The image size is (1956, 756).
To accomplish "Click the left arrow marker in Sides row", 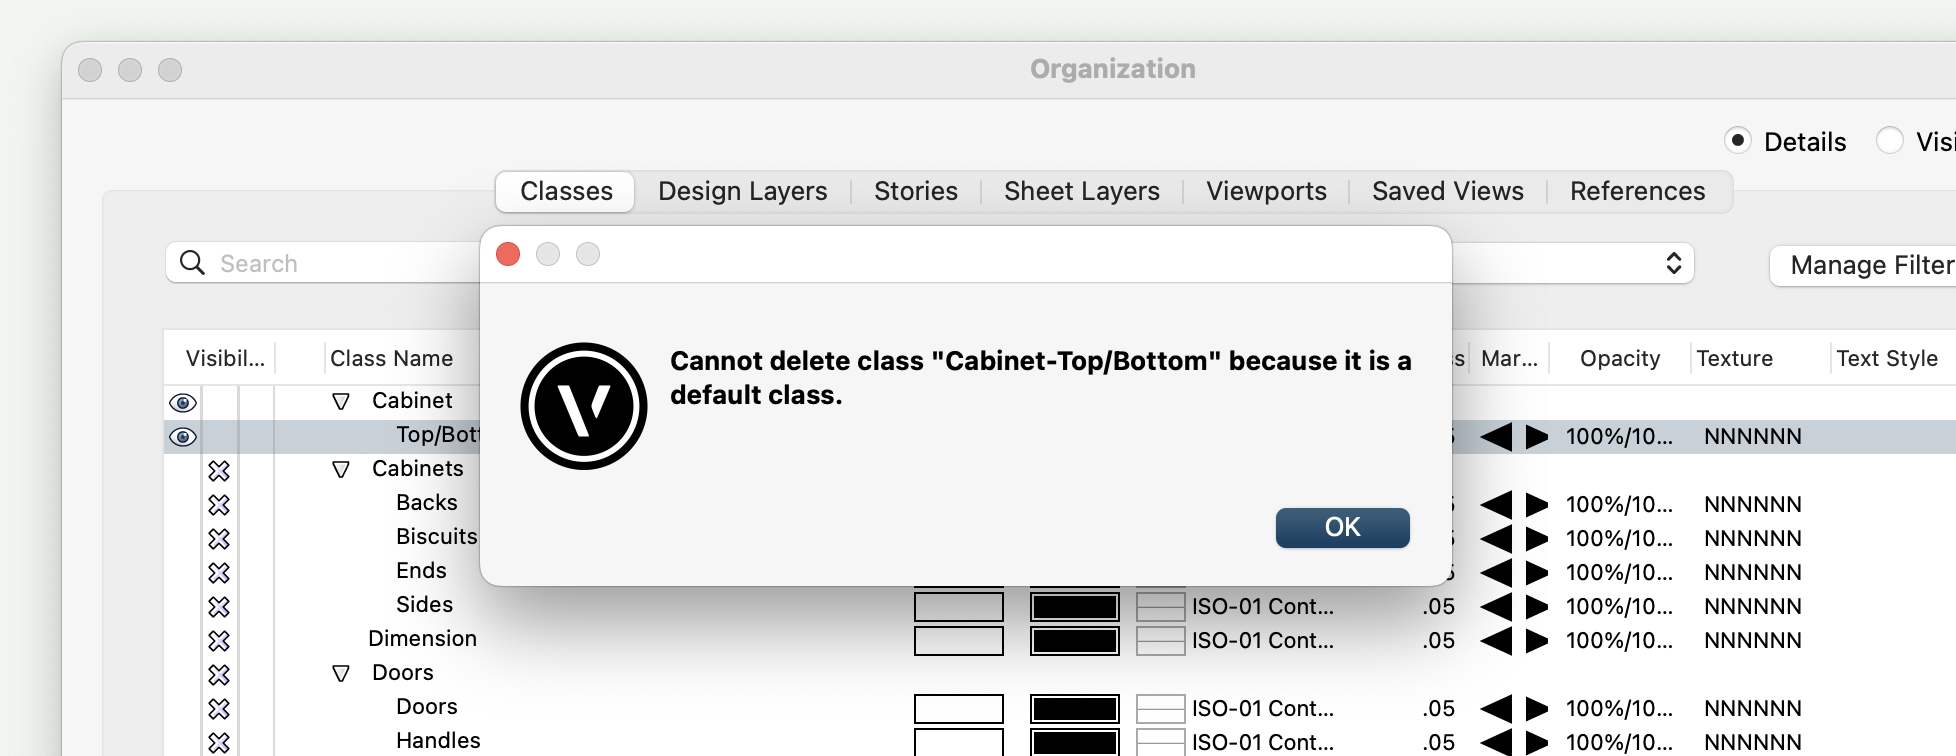I will click(x=1496, y=606).
